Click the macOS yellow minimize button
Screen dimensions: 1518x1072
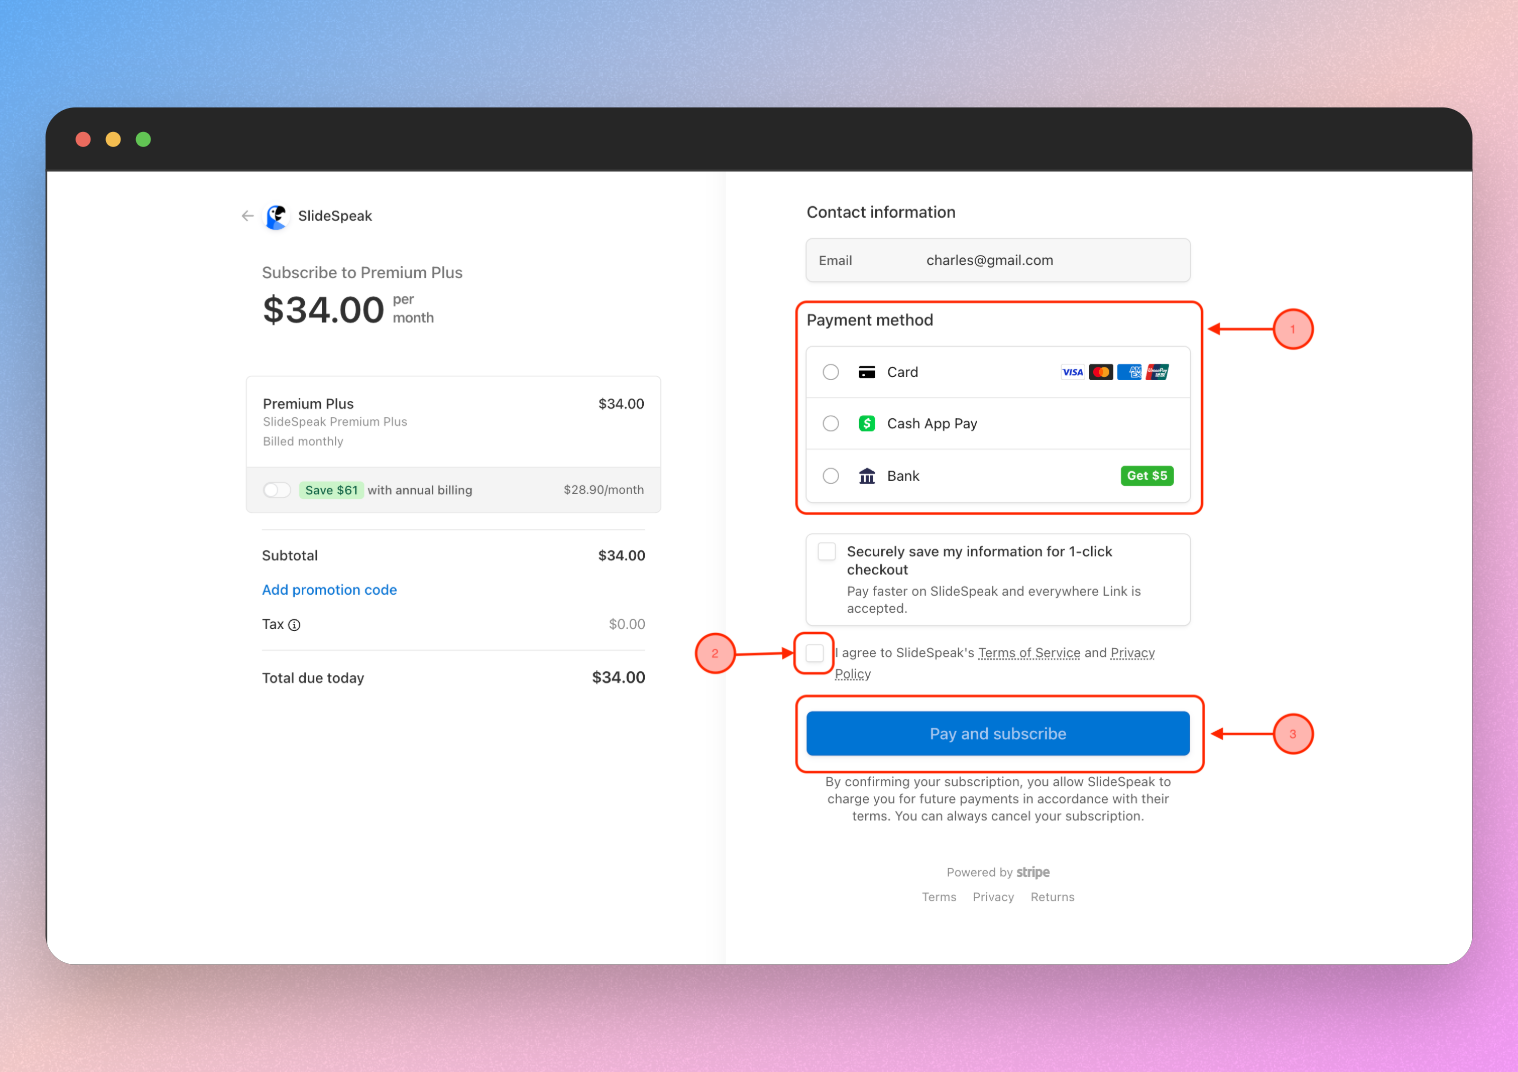pos(113,139)
